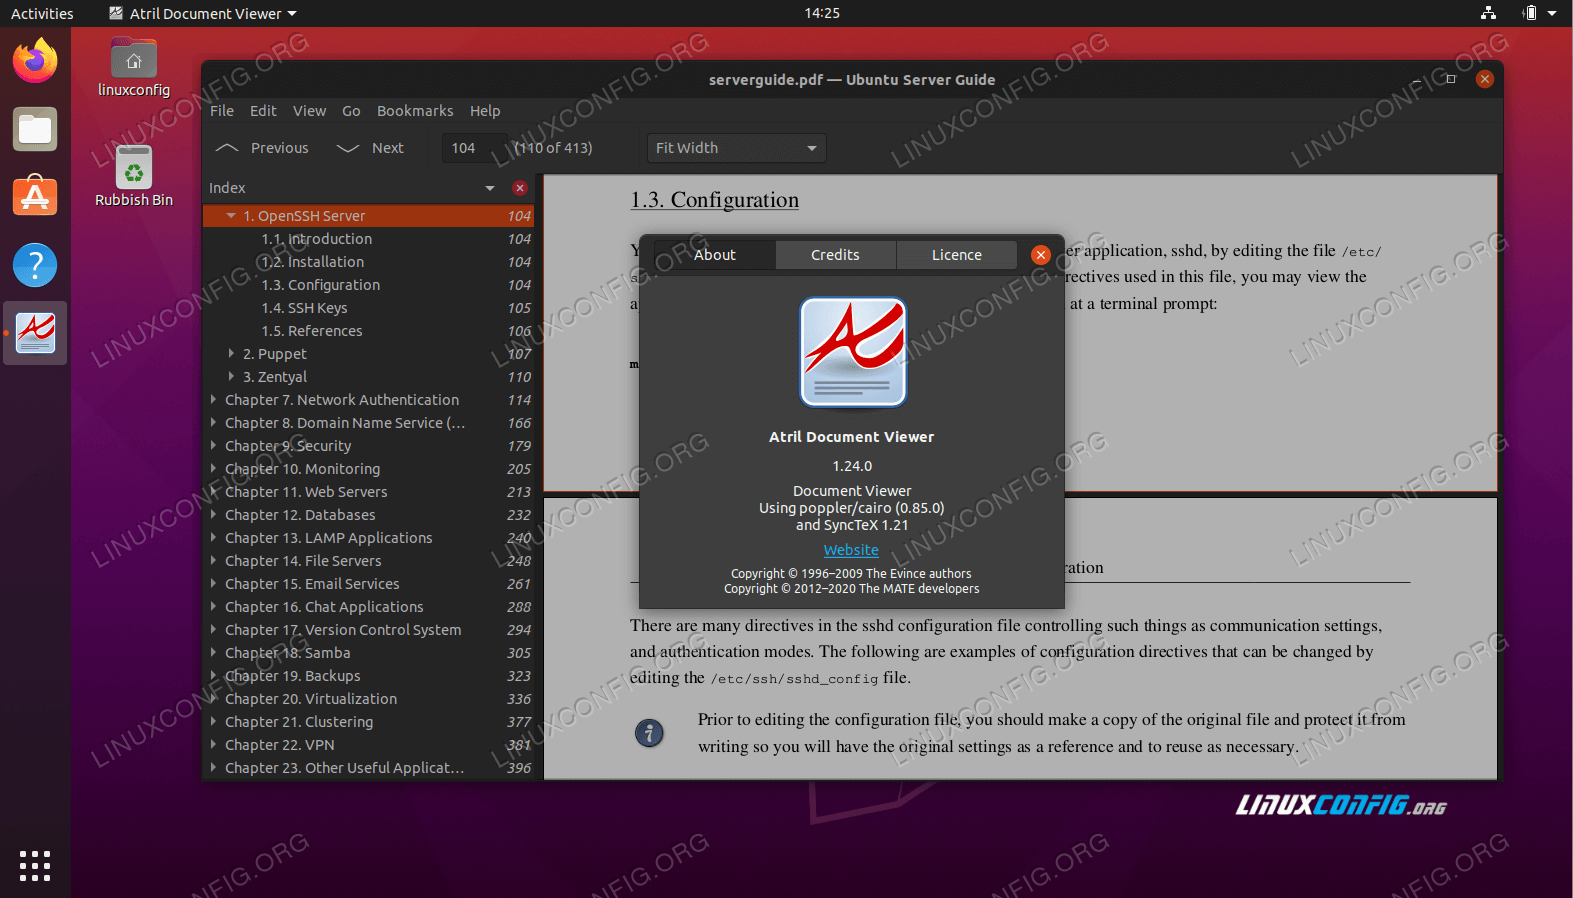Expand Chapter 9. Security node

click(213, 446)
